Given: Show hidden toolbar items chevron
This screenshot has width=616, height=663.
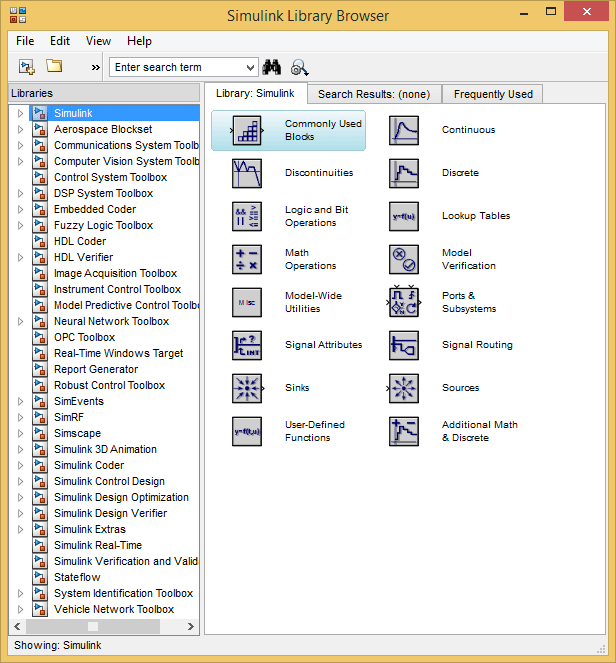Looking at the screenshot, I should [x=96, y=67].
